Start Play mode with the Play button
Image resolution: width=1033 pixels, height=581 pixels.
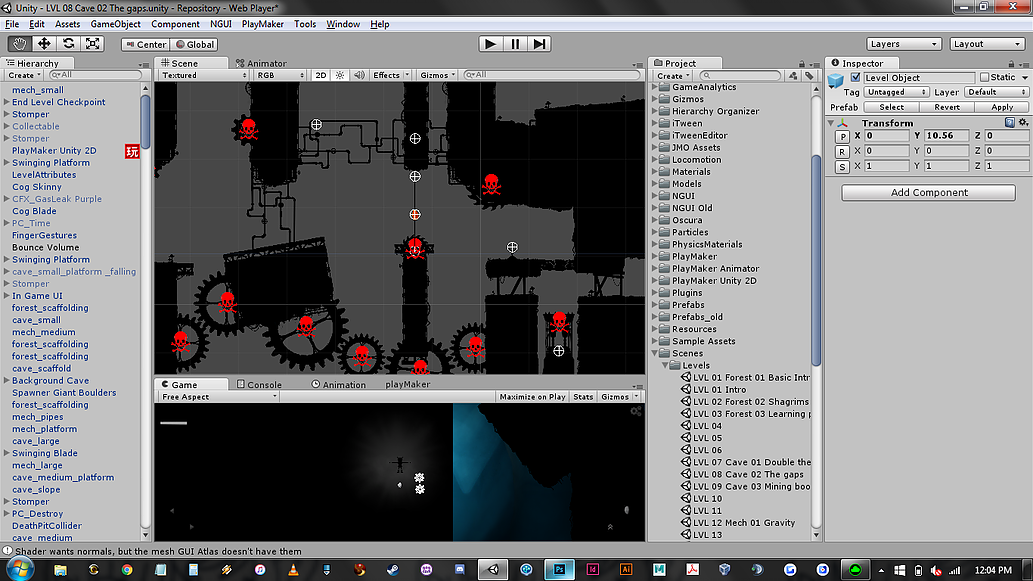click(490, 44)
